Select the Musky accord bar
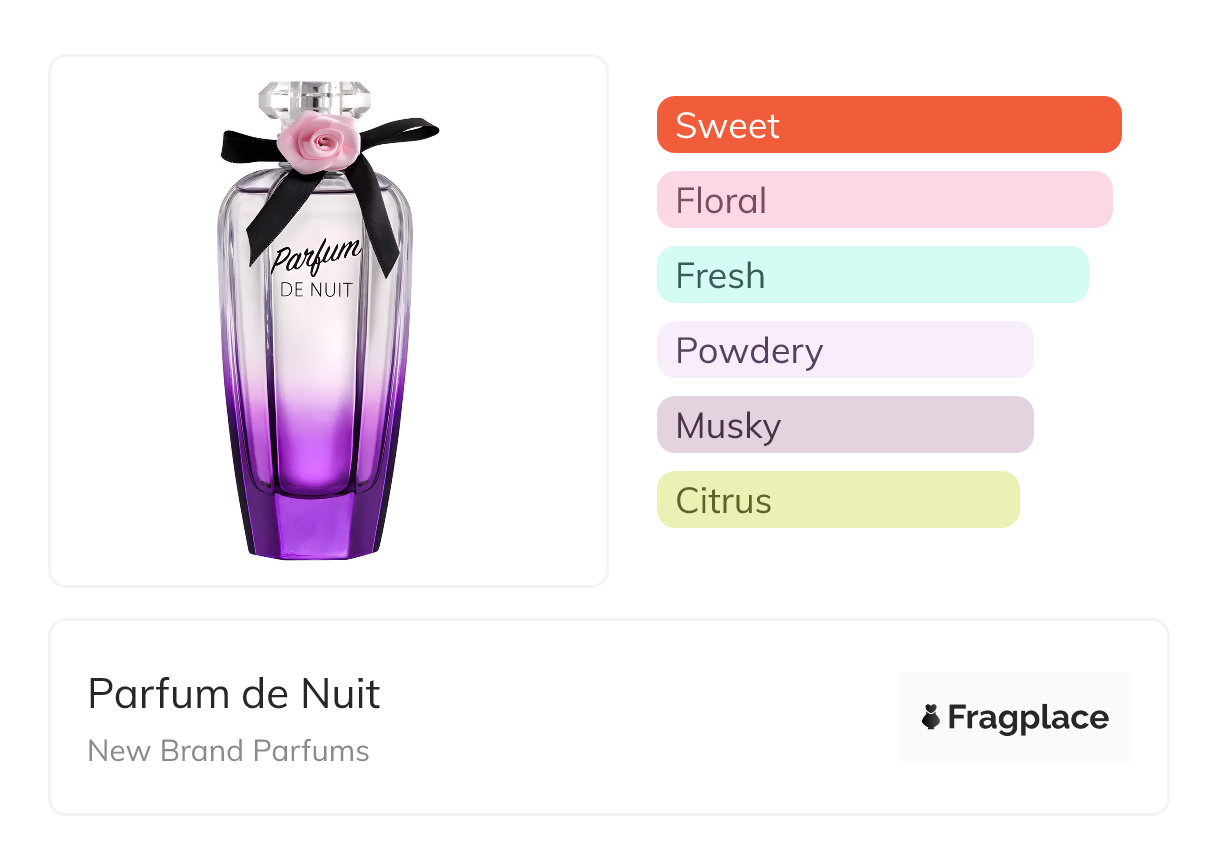Image resolution: width=1218 pixels, height=864 pixels. click(x=845, y=425)
